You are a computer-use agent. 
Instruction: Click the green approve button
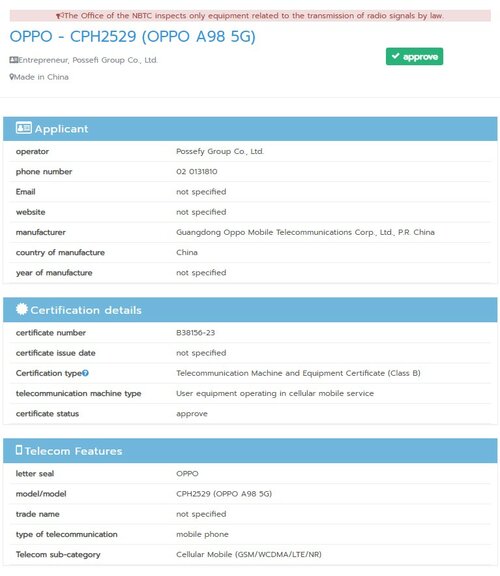(414, 57)
